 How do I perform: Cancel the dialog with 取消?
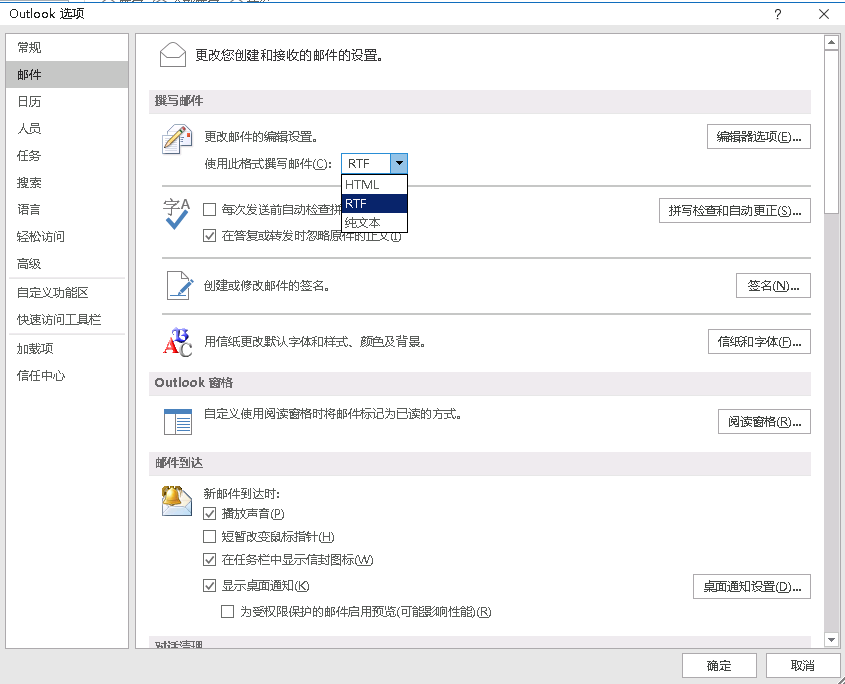[x=802, y=666]
